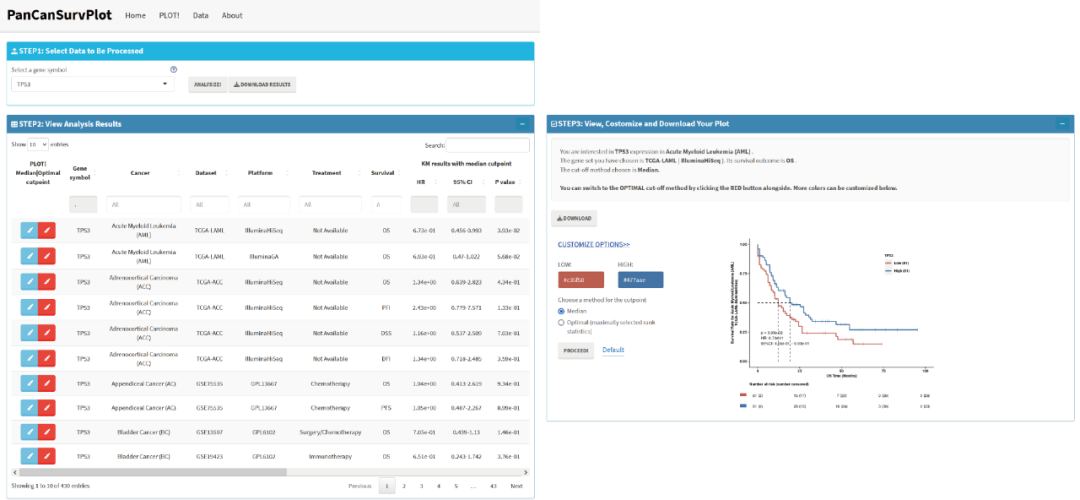Viewport: 1080px width, 500px height.
Task: Go to results page 5
Action: (x=456, y=486)
